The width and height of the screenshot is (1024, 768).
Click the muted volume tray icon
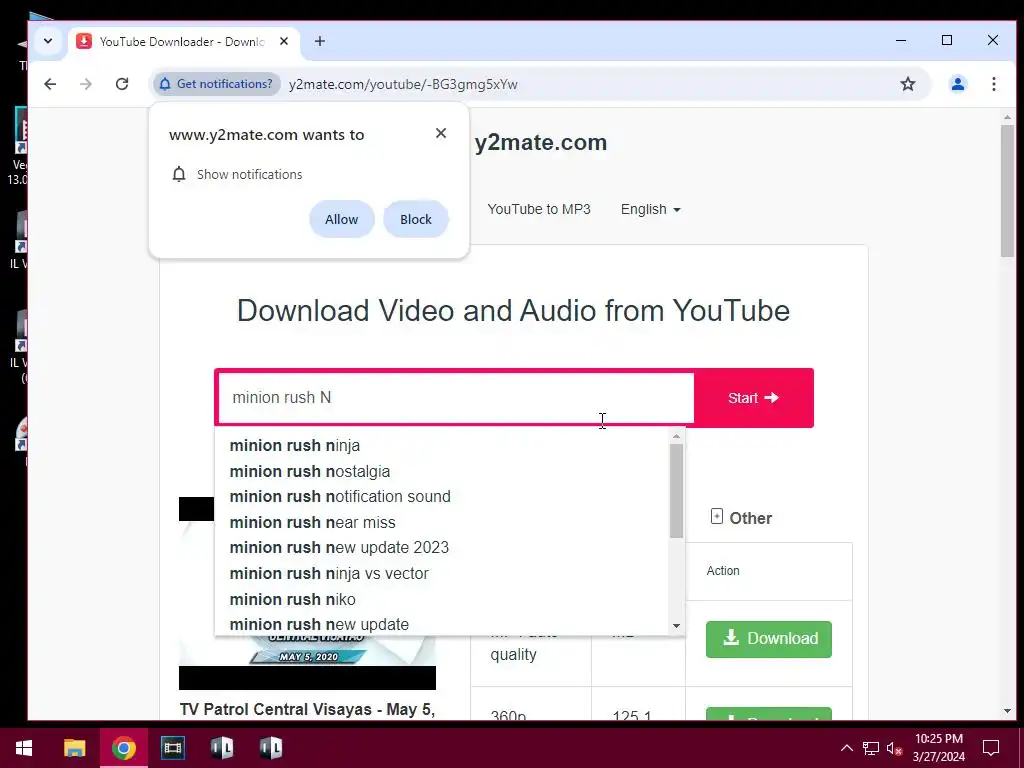click(x=894, y=748)
